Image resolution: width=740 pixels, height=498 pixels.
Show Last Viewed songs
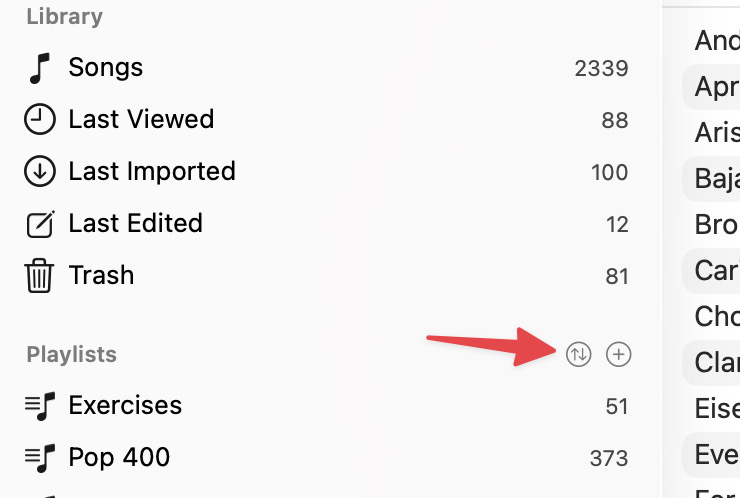(x=141, y=120)
